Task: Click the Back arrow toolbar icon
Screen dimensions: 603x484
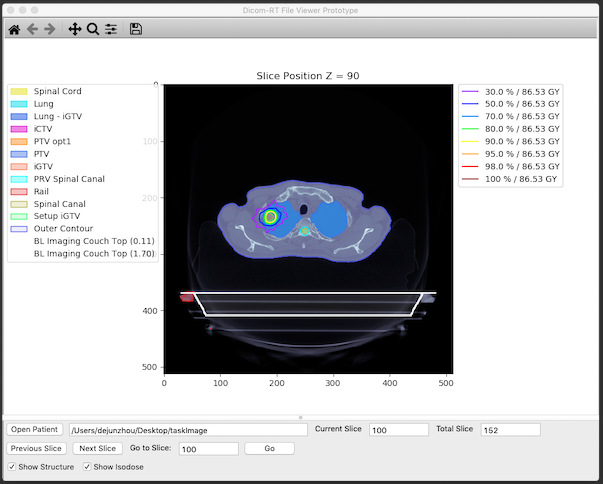Action: (x=31, y=30)
